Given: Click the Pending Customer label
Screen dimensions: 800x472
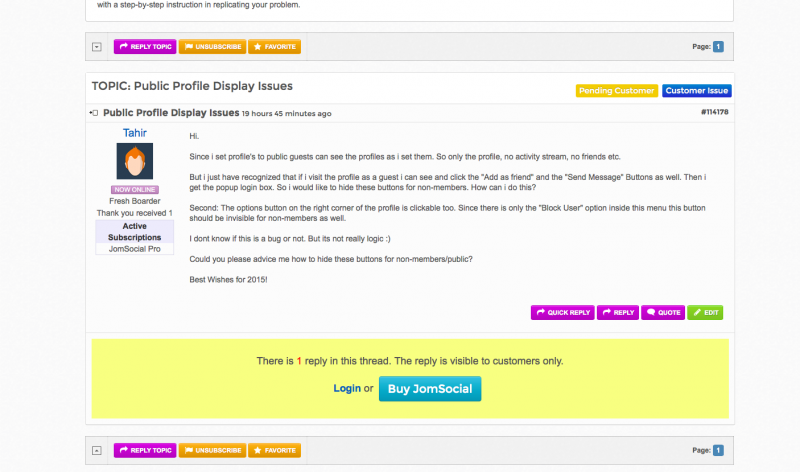Looking at the screenshot, I should pos(617,90).
